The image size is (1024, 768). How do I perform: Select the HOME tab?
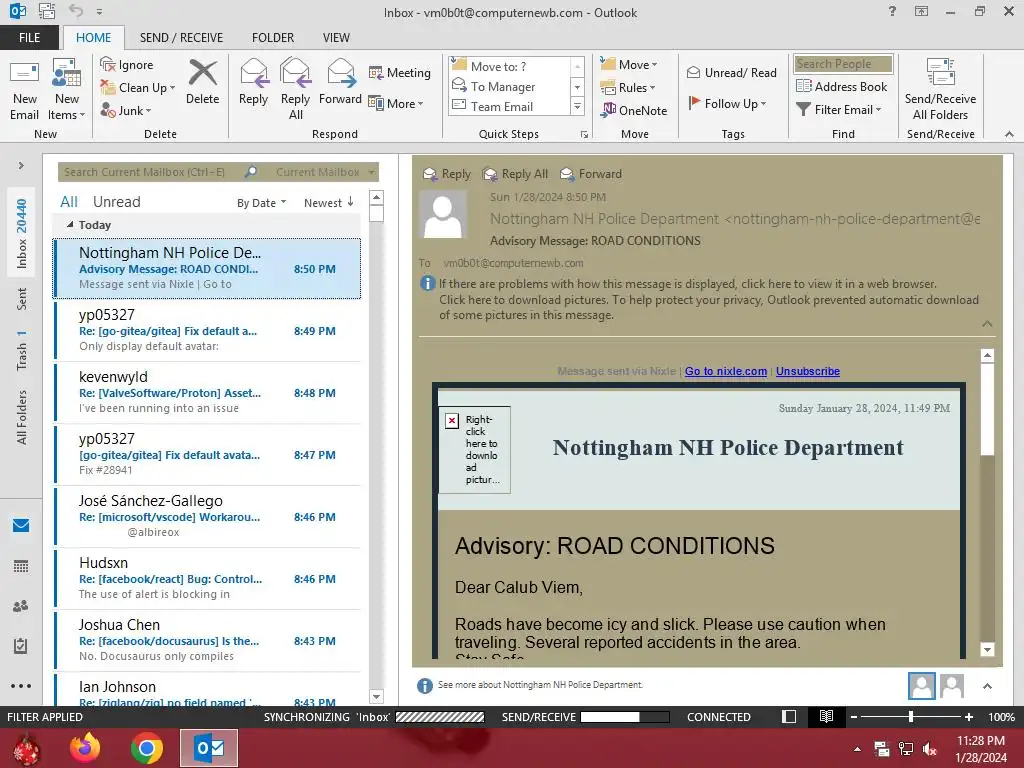(93, 37)
